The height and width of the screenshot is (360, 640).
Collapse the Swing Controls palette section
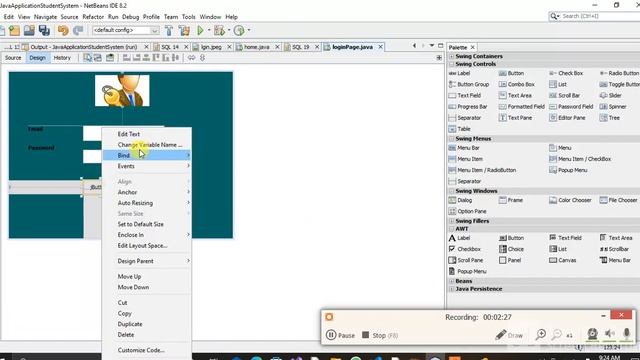tap(452, 64)
